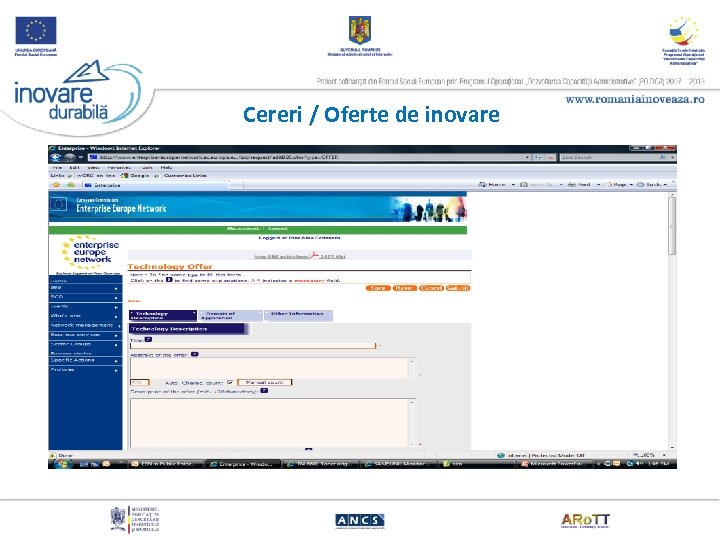Click the Favorites star icon
The height and width of the screenshot is (540, 720).
point(56,185)
